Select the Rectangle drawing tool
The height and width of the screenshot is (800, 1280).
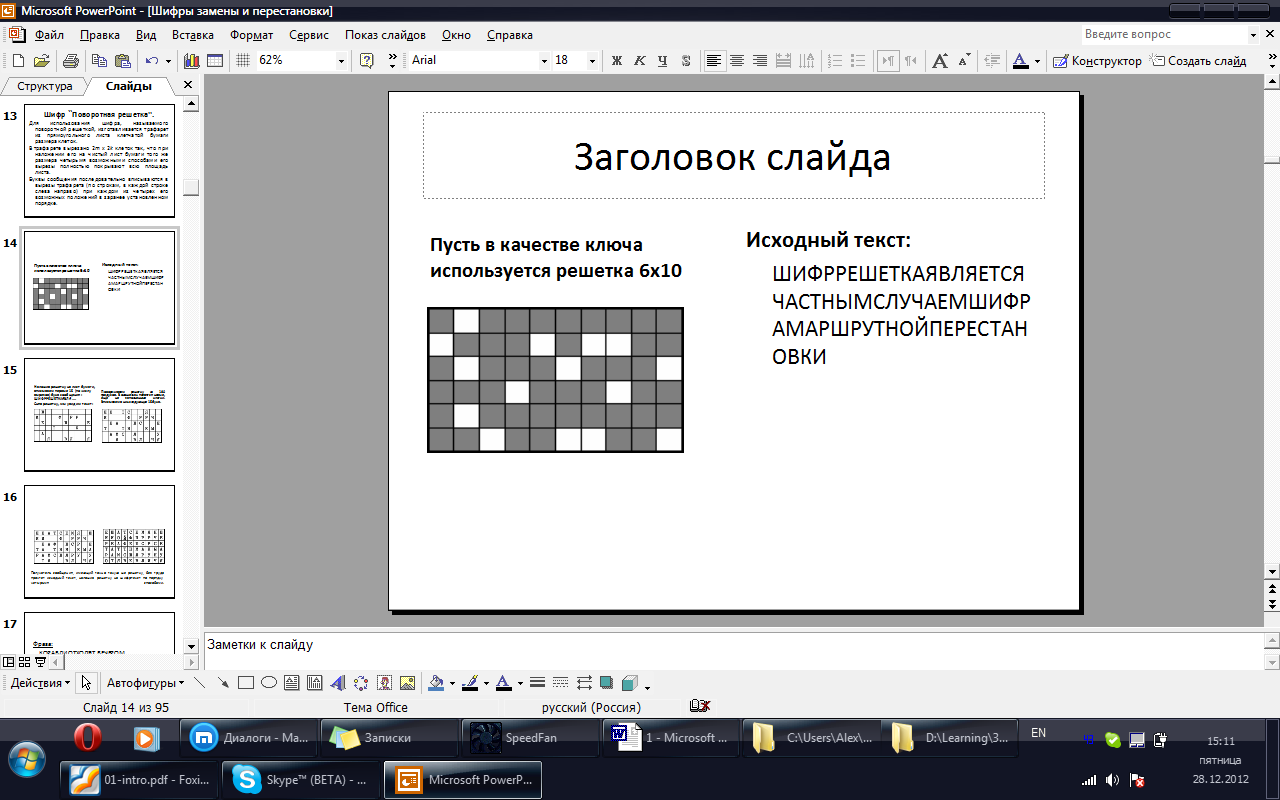click(246, 683)
